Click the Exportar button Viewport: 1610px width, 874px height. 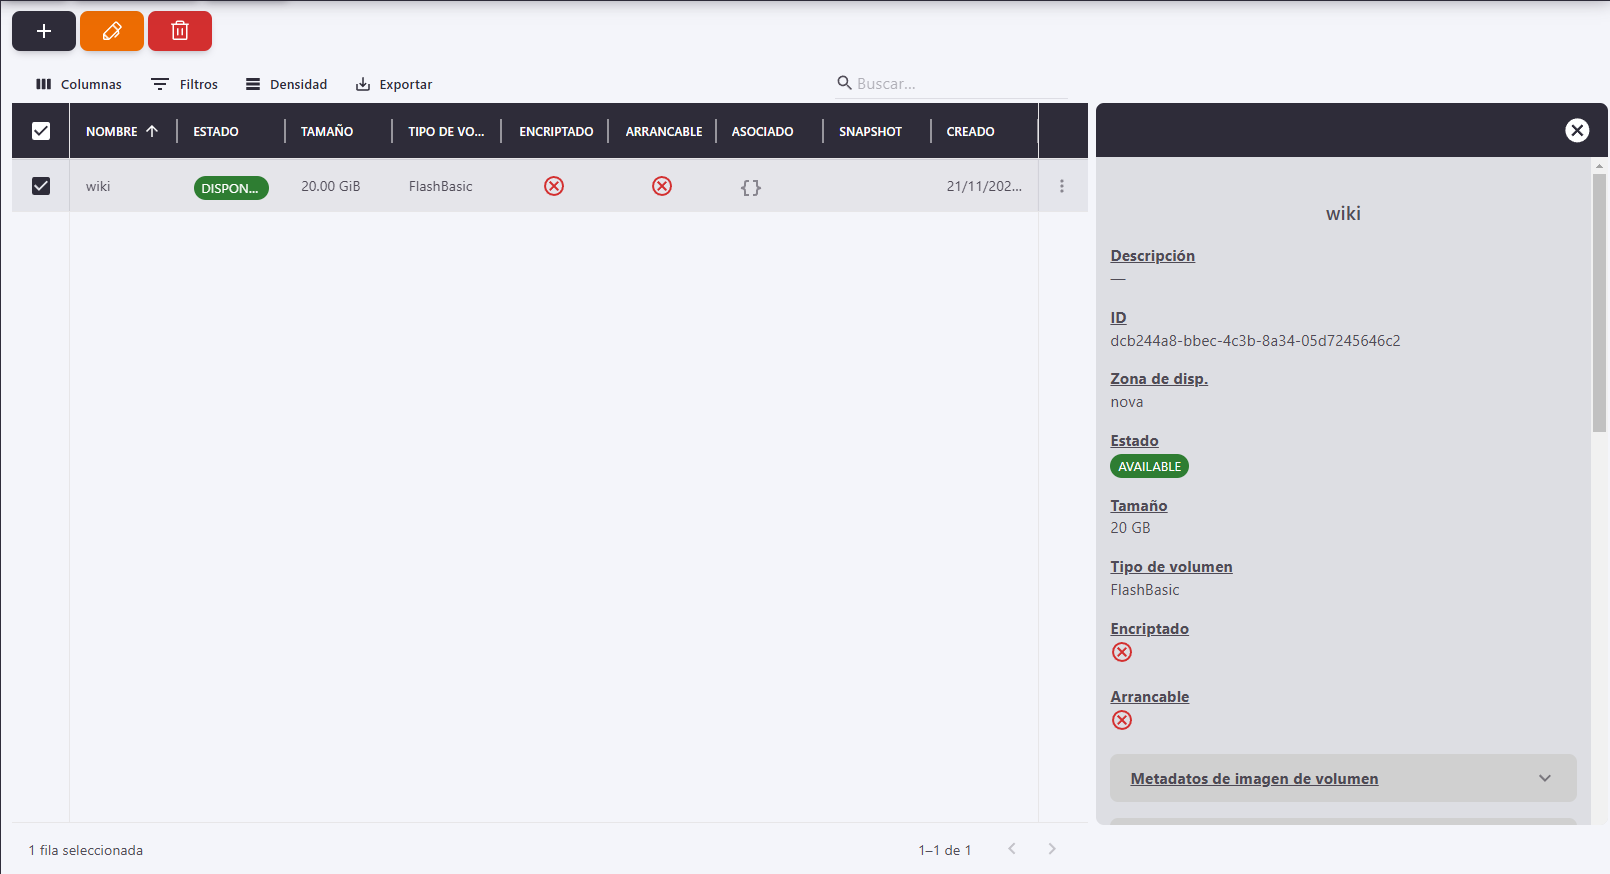click(x=394, y=84)
